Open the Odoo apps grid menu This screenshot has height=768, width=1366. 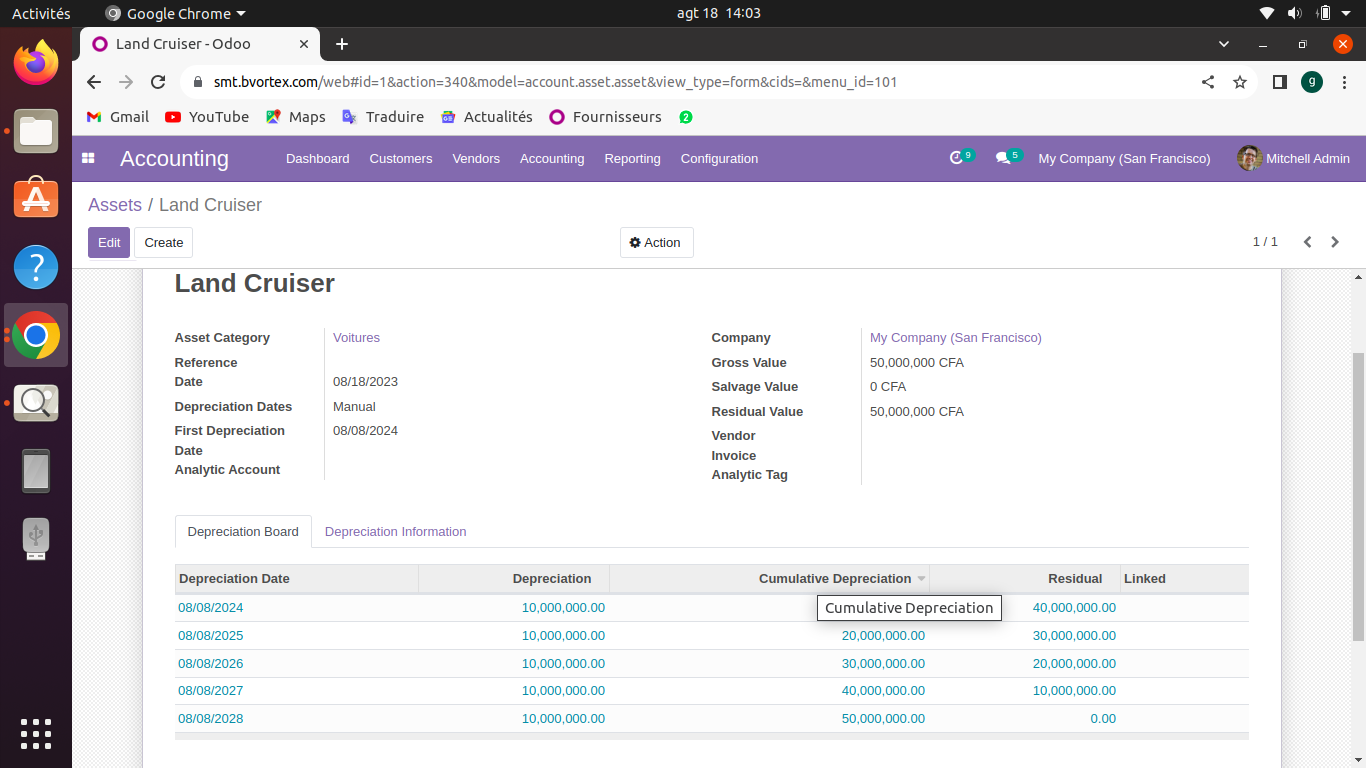pos(88,158)
